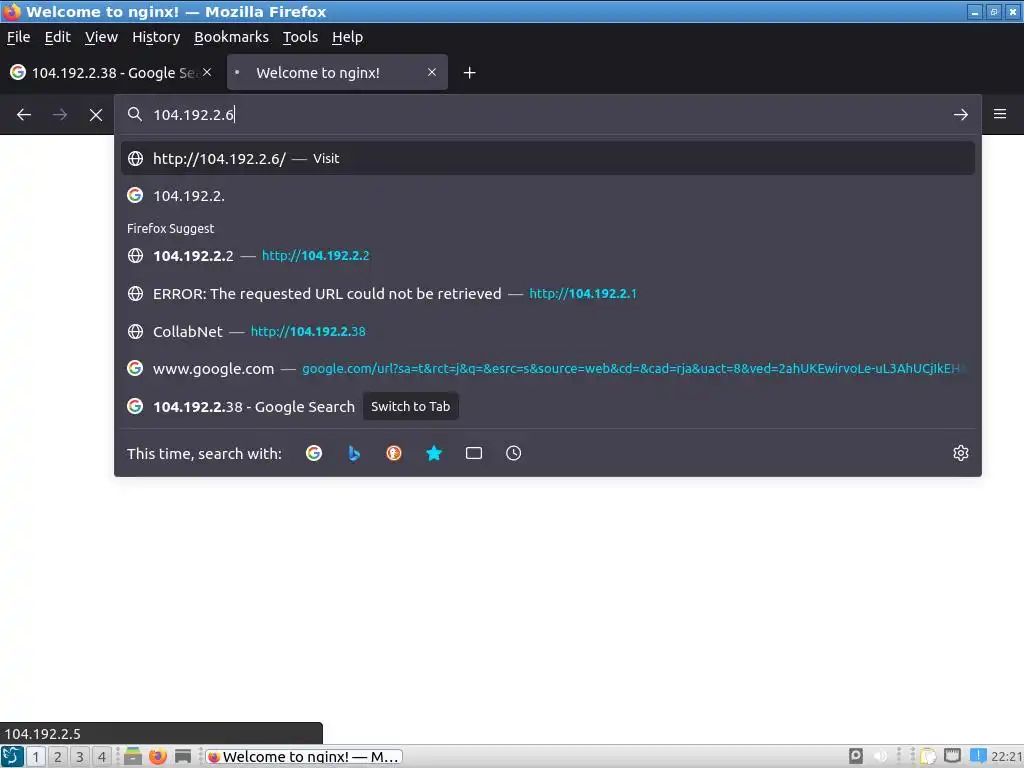Stop loading the page with the X button

pyautogui.click(x=96, y=115)
